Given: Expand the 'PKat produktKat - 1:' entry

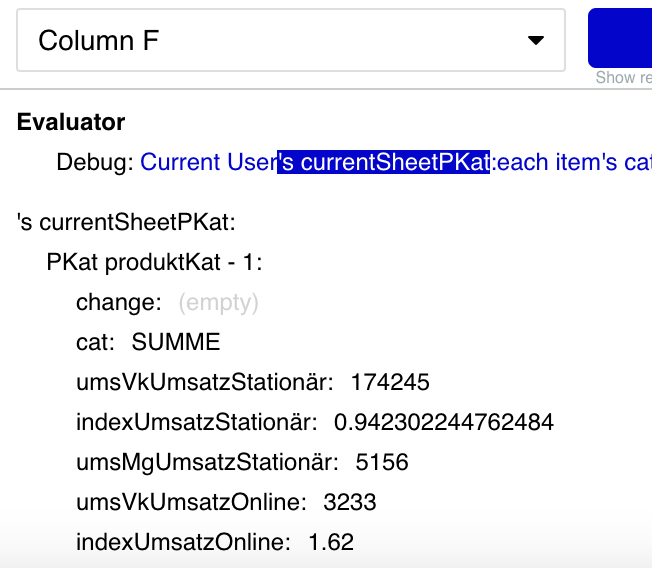Looking at the screenshot, I should [x=154, y=262].
